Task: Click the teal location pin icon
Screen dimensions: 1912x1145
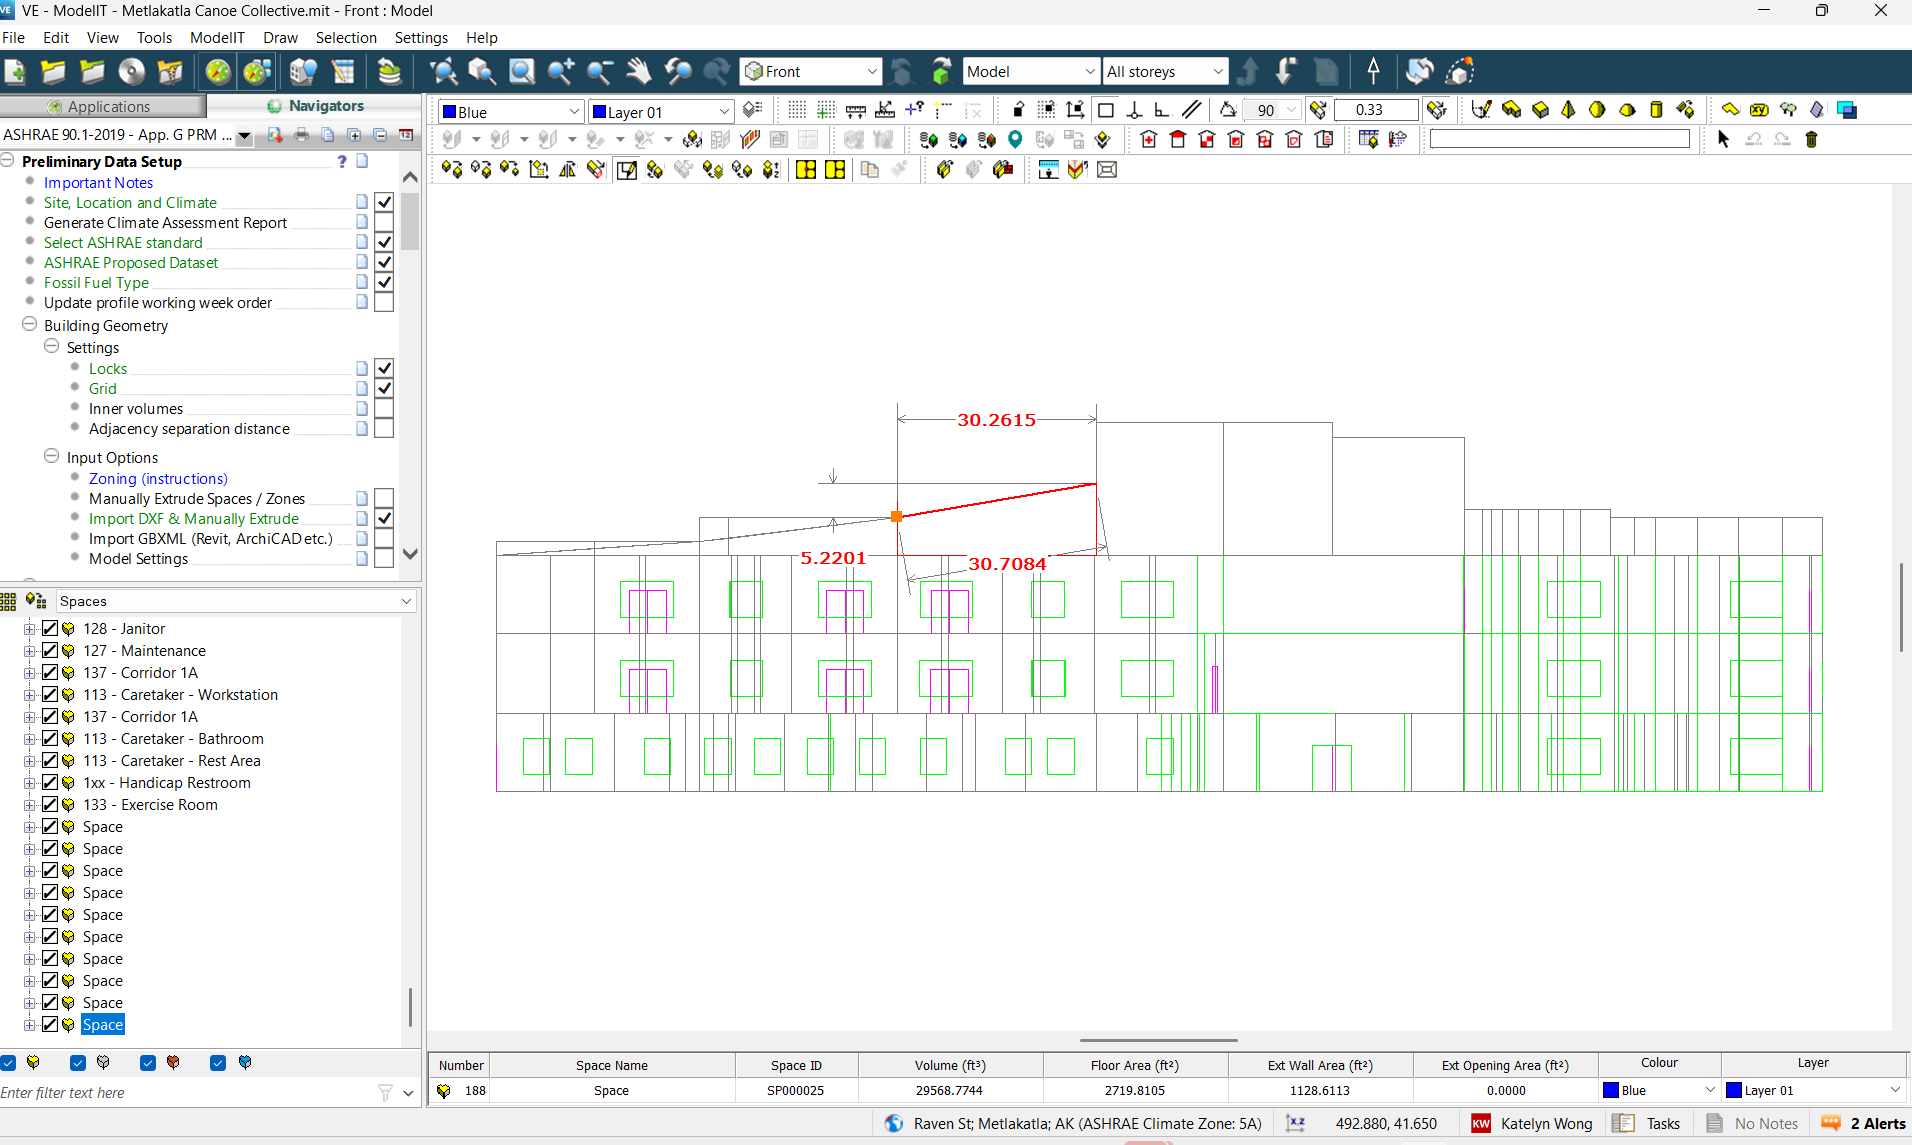Action: pos(1015,140)
